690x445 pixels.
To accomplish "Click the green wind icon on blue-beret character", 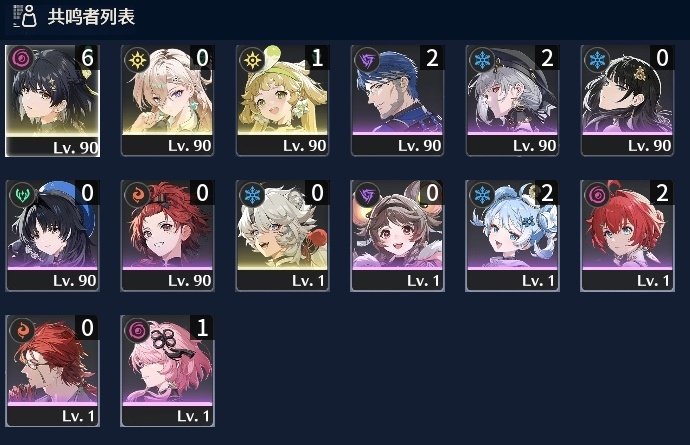I will tap(22, 195).
